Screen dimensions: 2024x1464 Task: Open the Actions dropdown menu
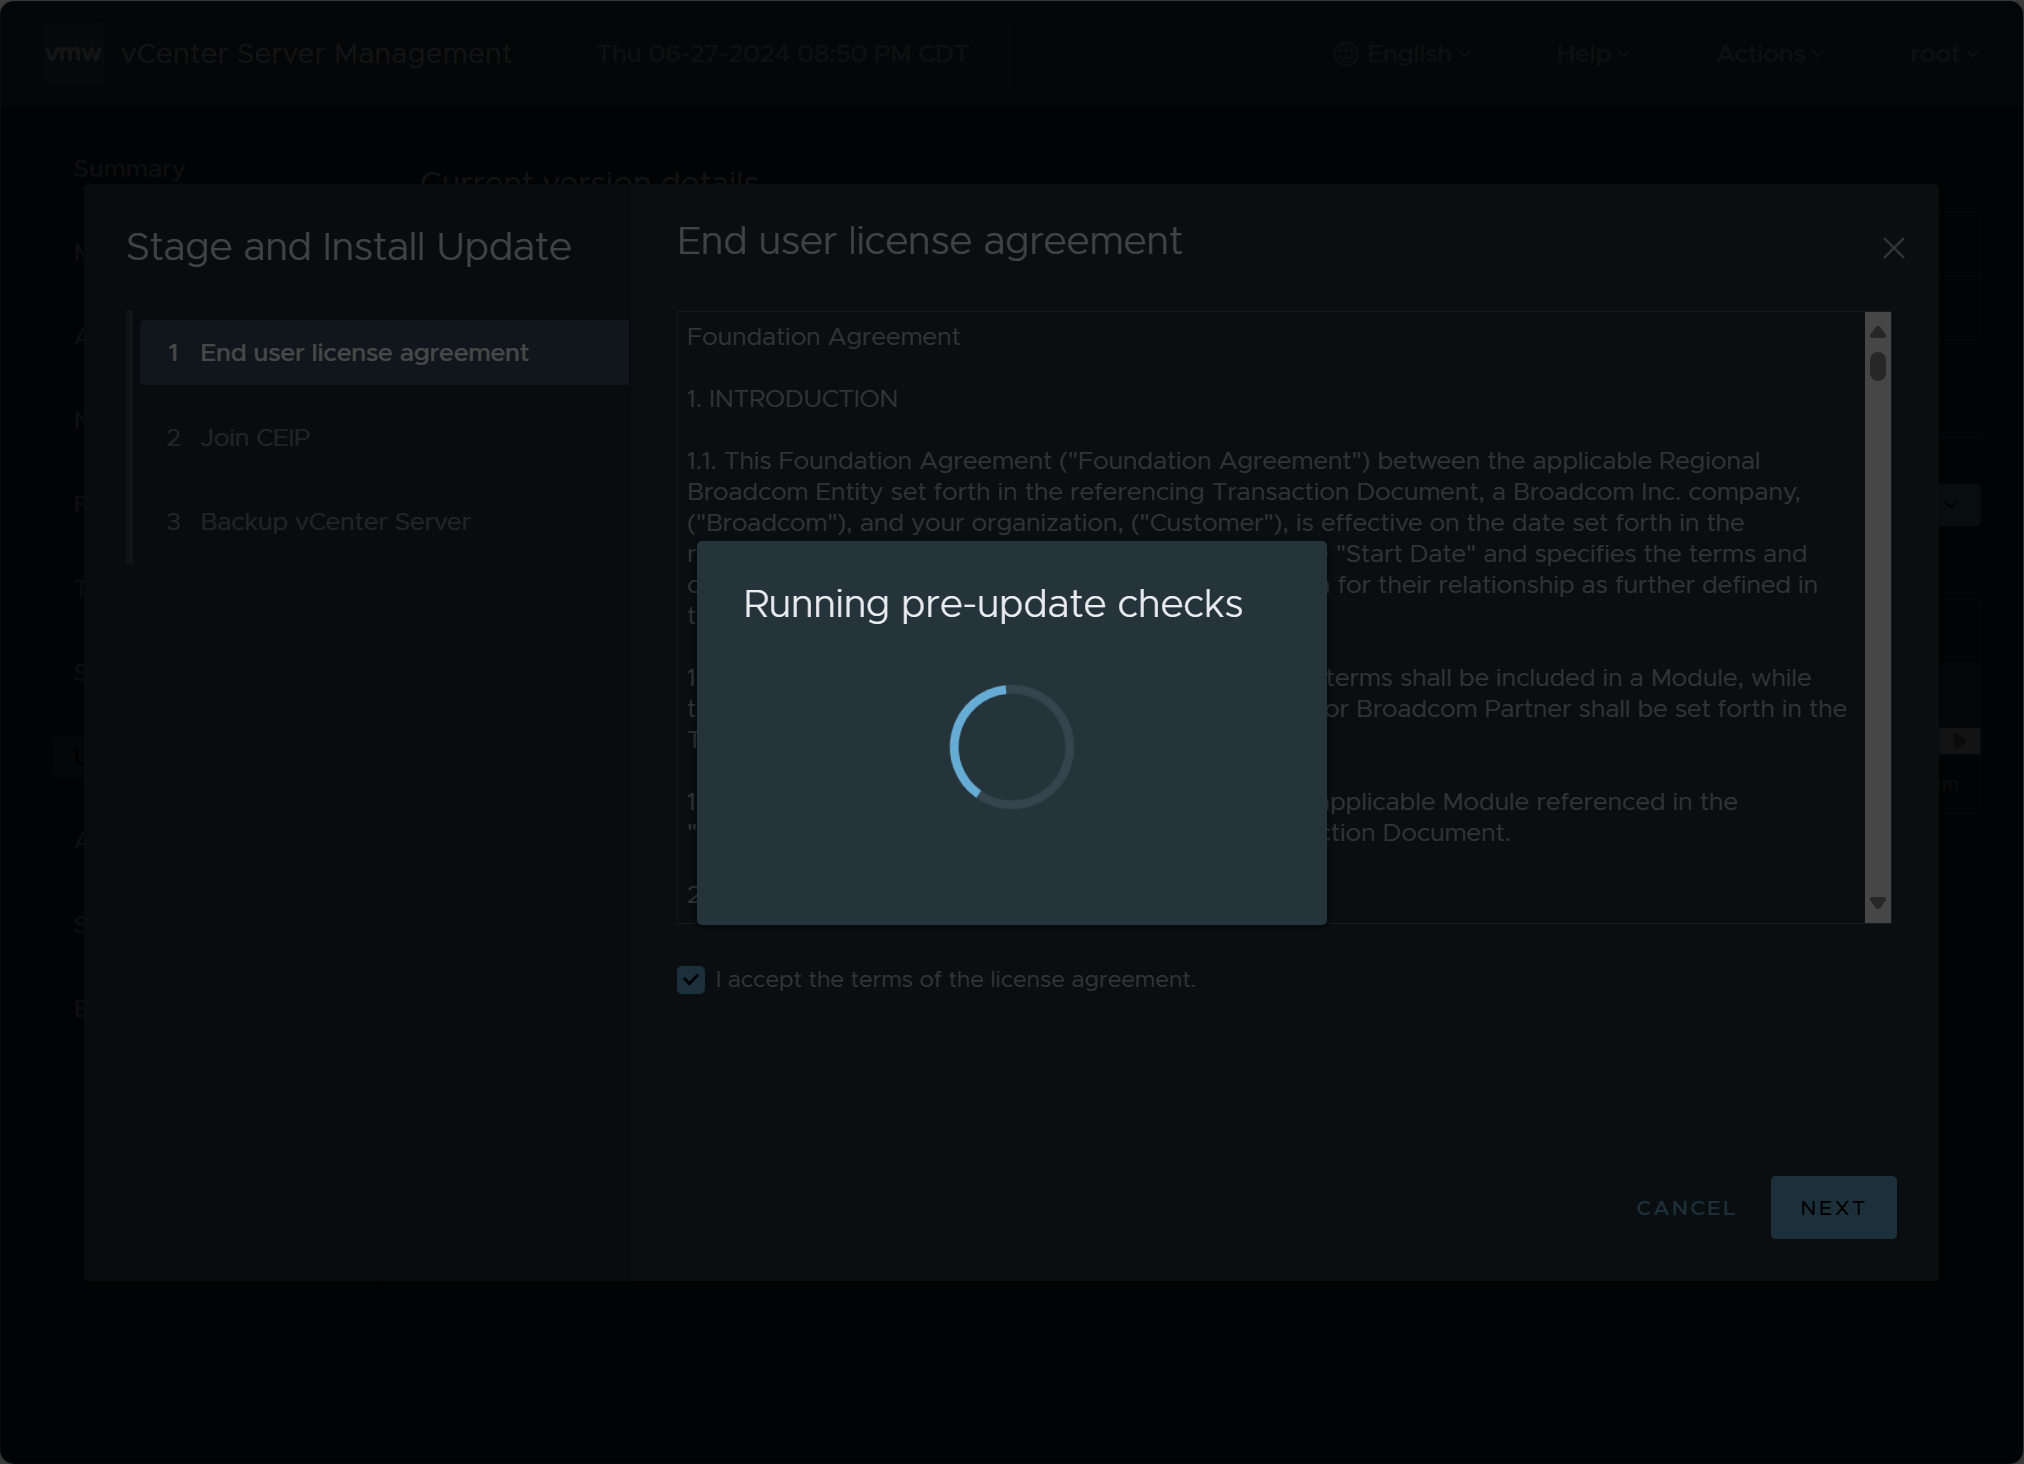coord(1768,54)
